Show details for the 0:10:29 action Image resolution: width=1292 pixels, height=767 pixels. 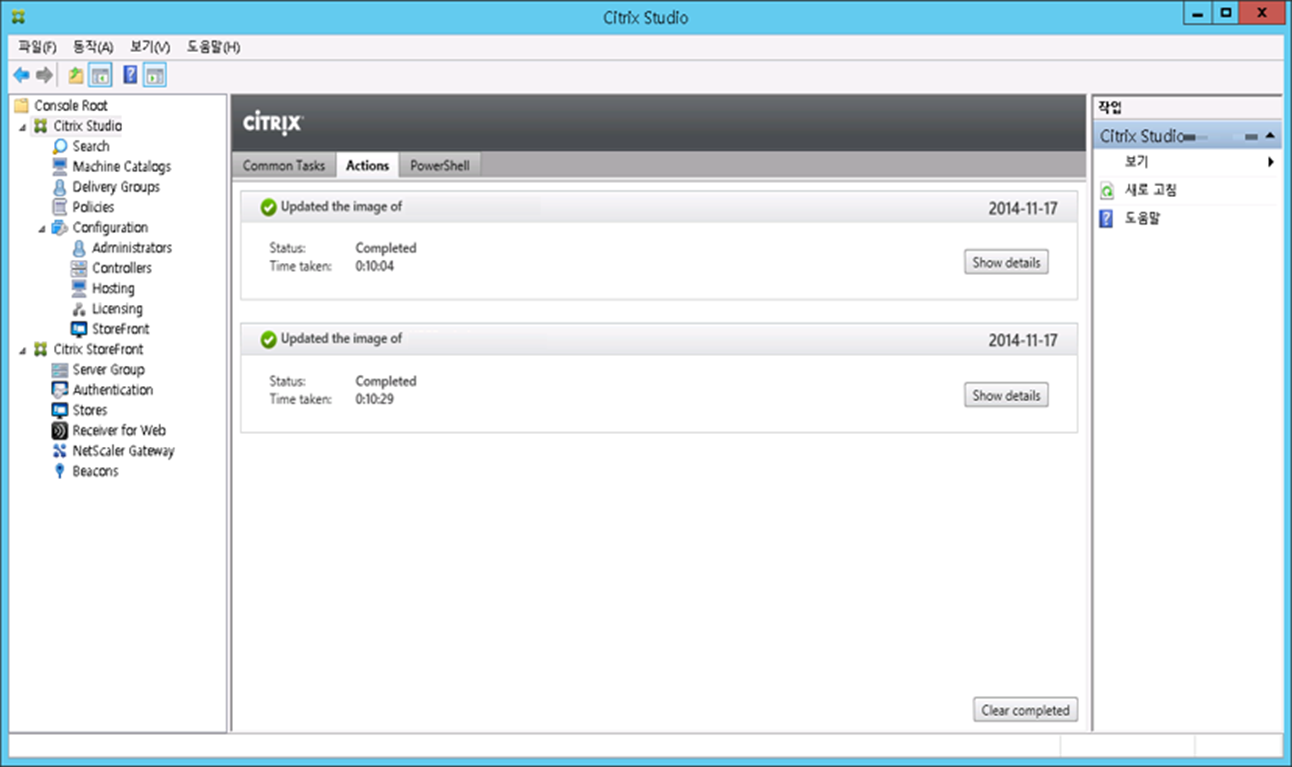[1006, 396]
